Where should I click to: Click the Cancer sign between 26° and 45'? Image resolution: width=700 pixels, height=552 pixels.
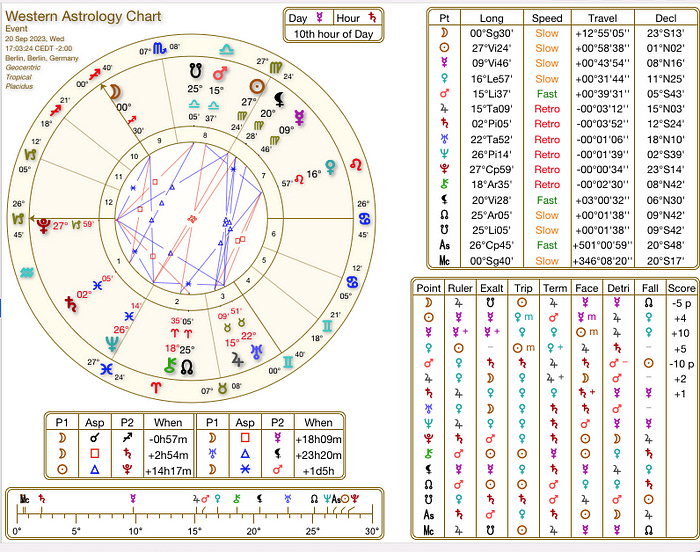click(365, 219)
